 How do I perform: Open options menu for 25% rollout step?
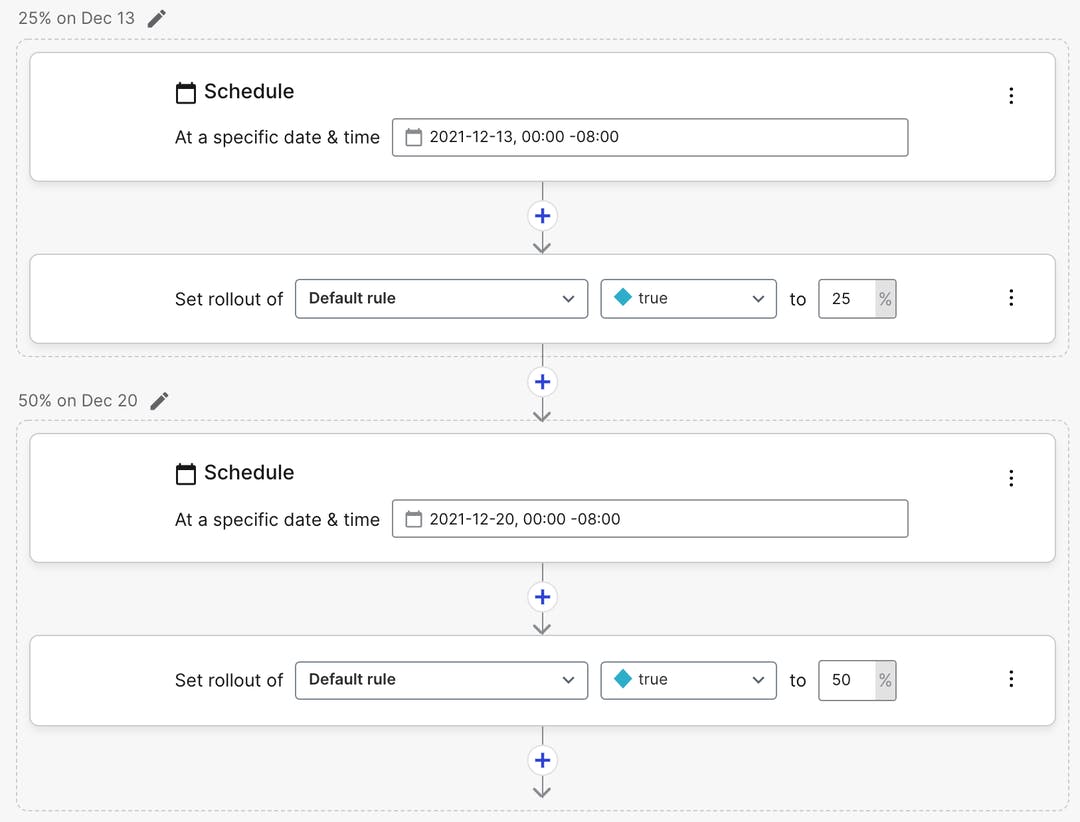click(x=1011, y=298)
